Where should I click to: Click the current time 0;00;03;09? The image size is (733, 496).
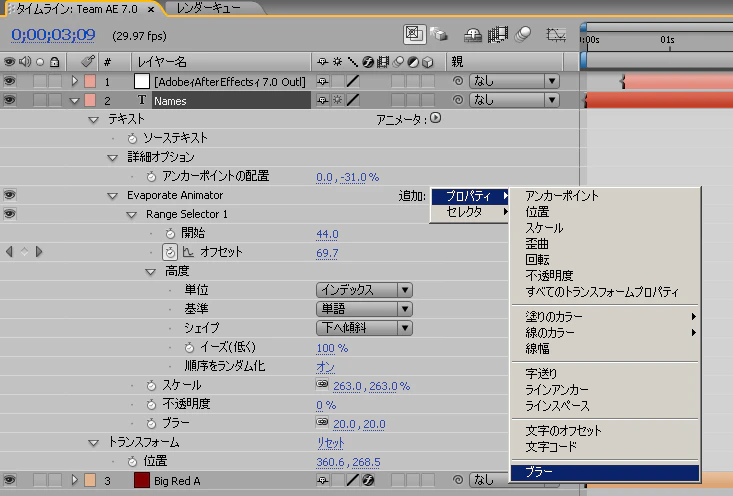pyautogui.click(x=53, y=35)
